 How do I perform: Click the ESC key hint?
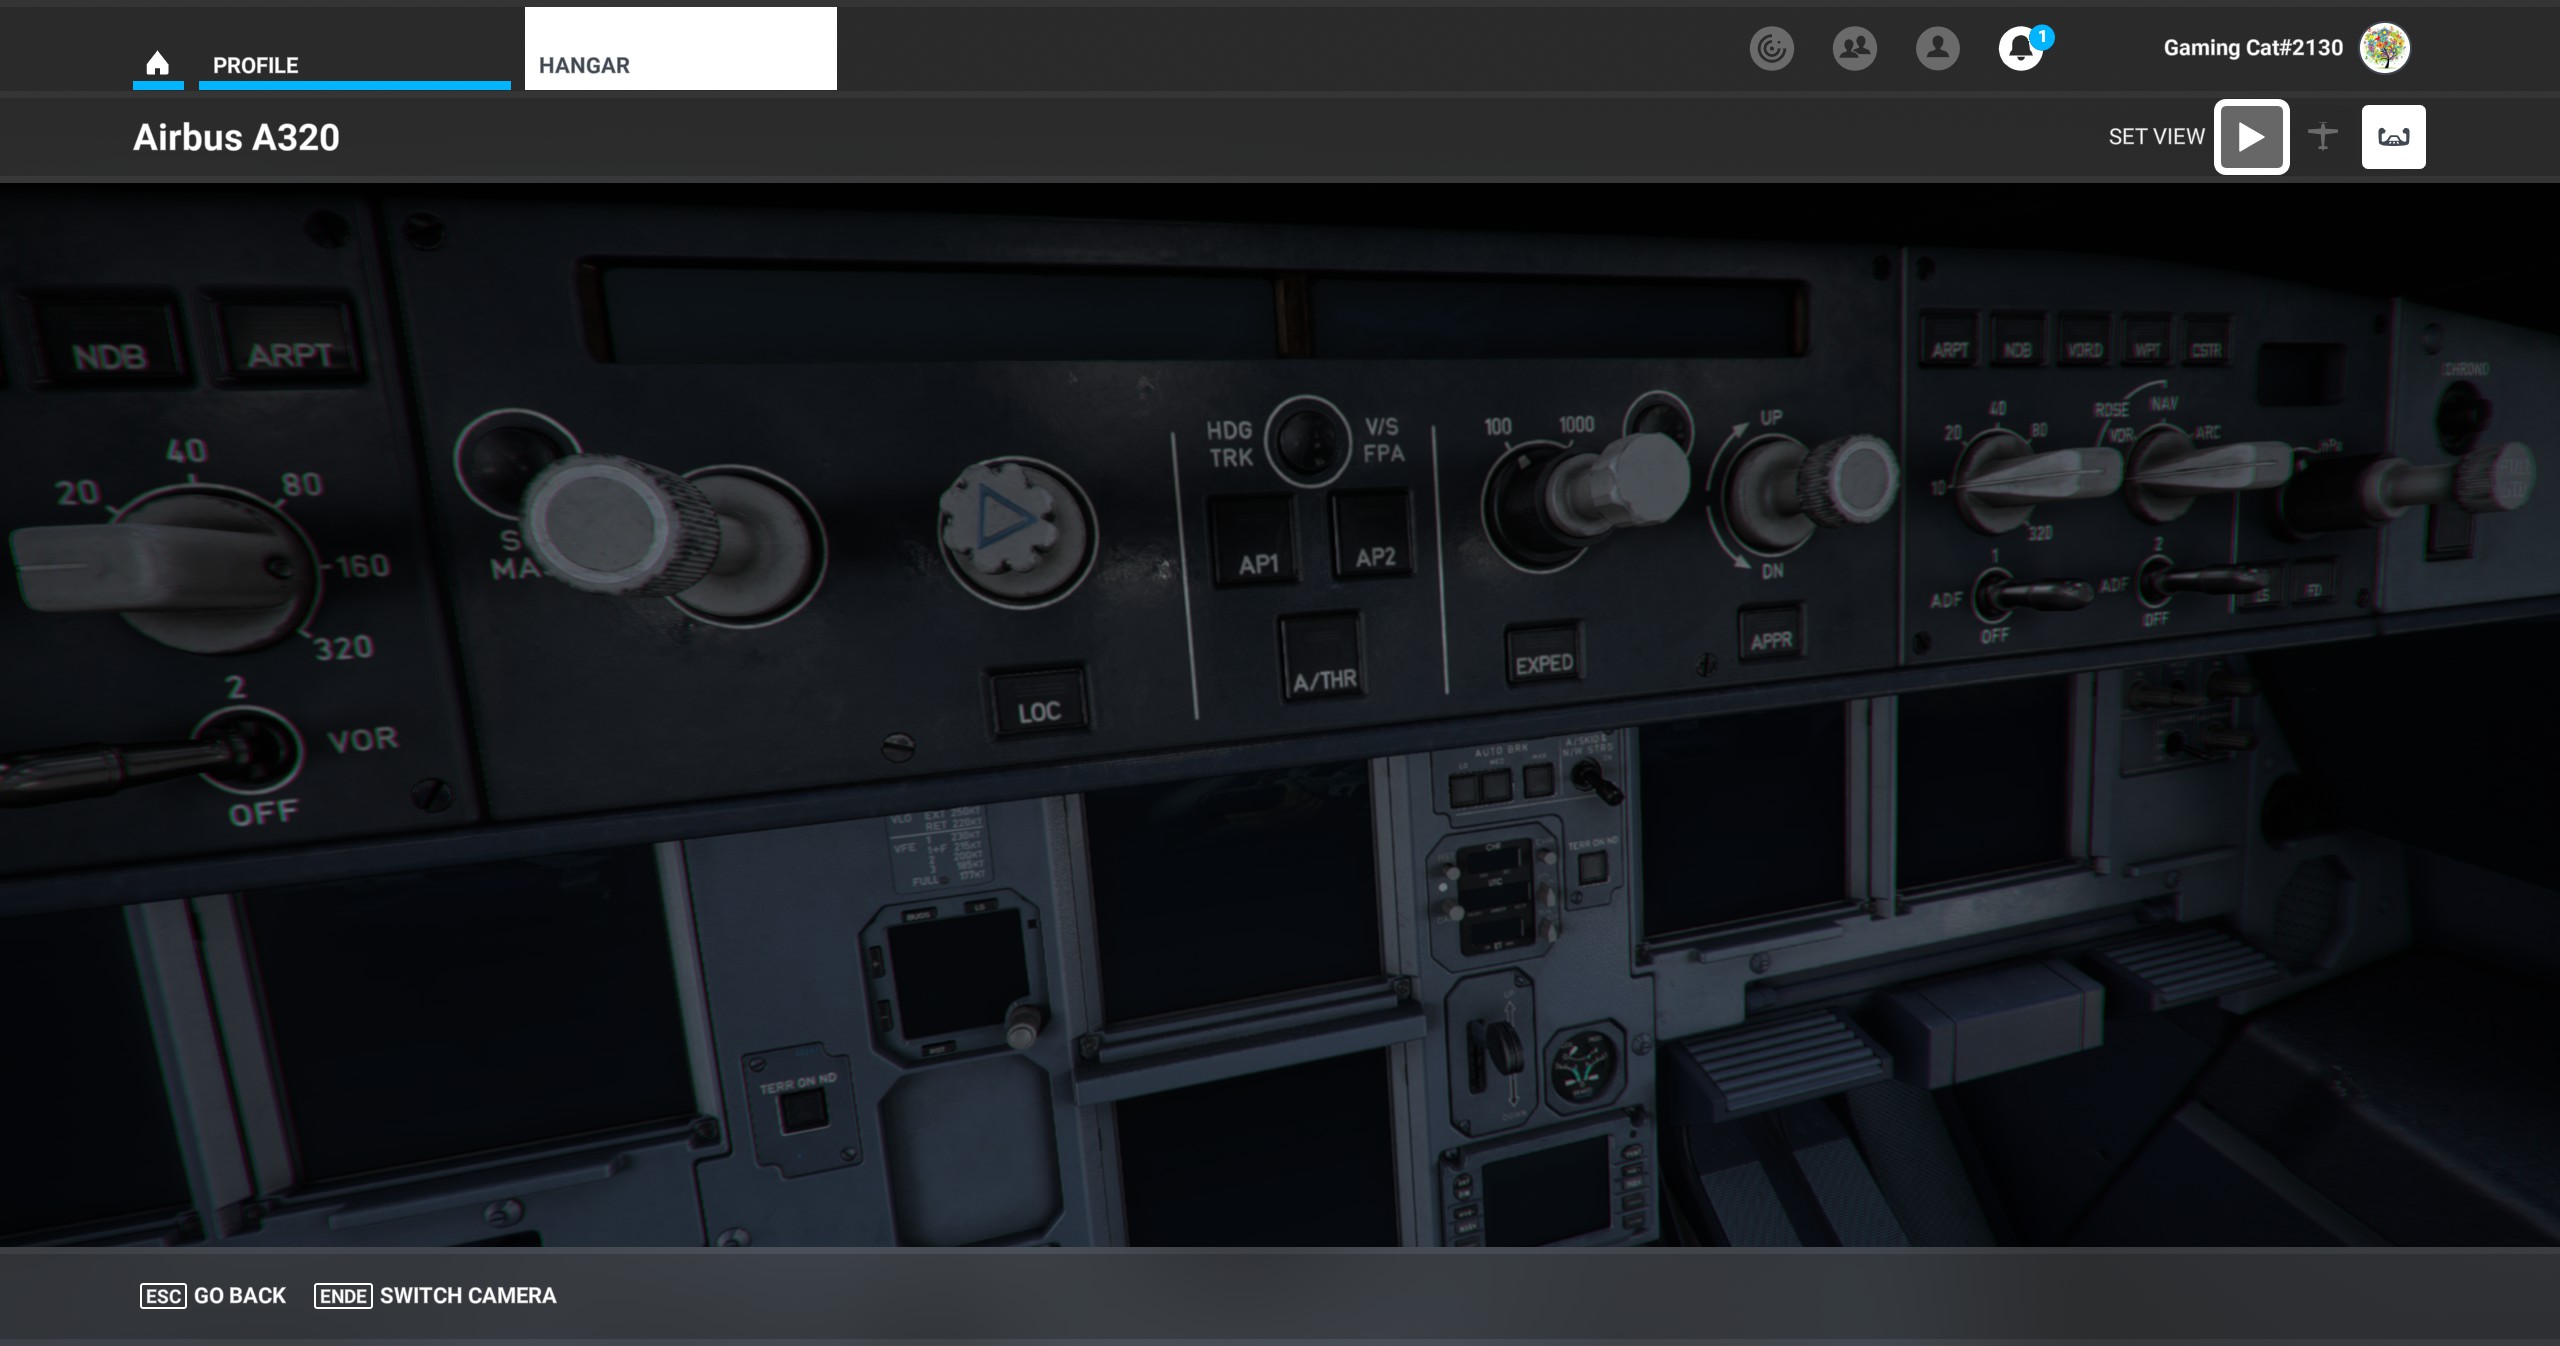coord(163,1296)
